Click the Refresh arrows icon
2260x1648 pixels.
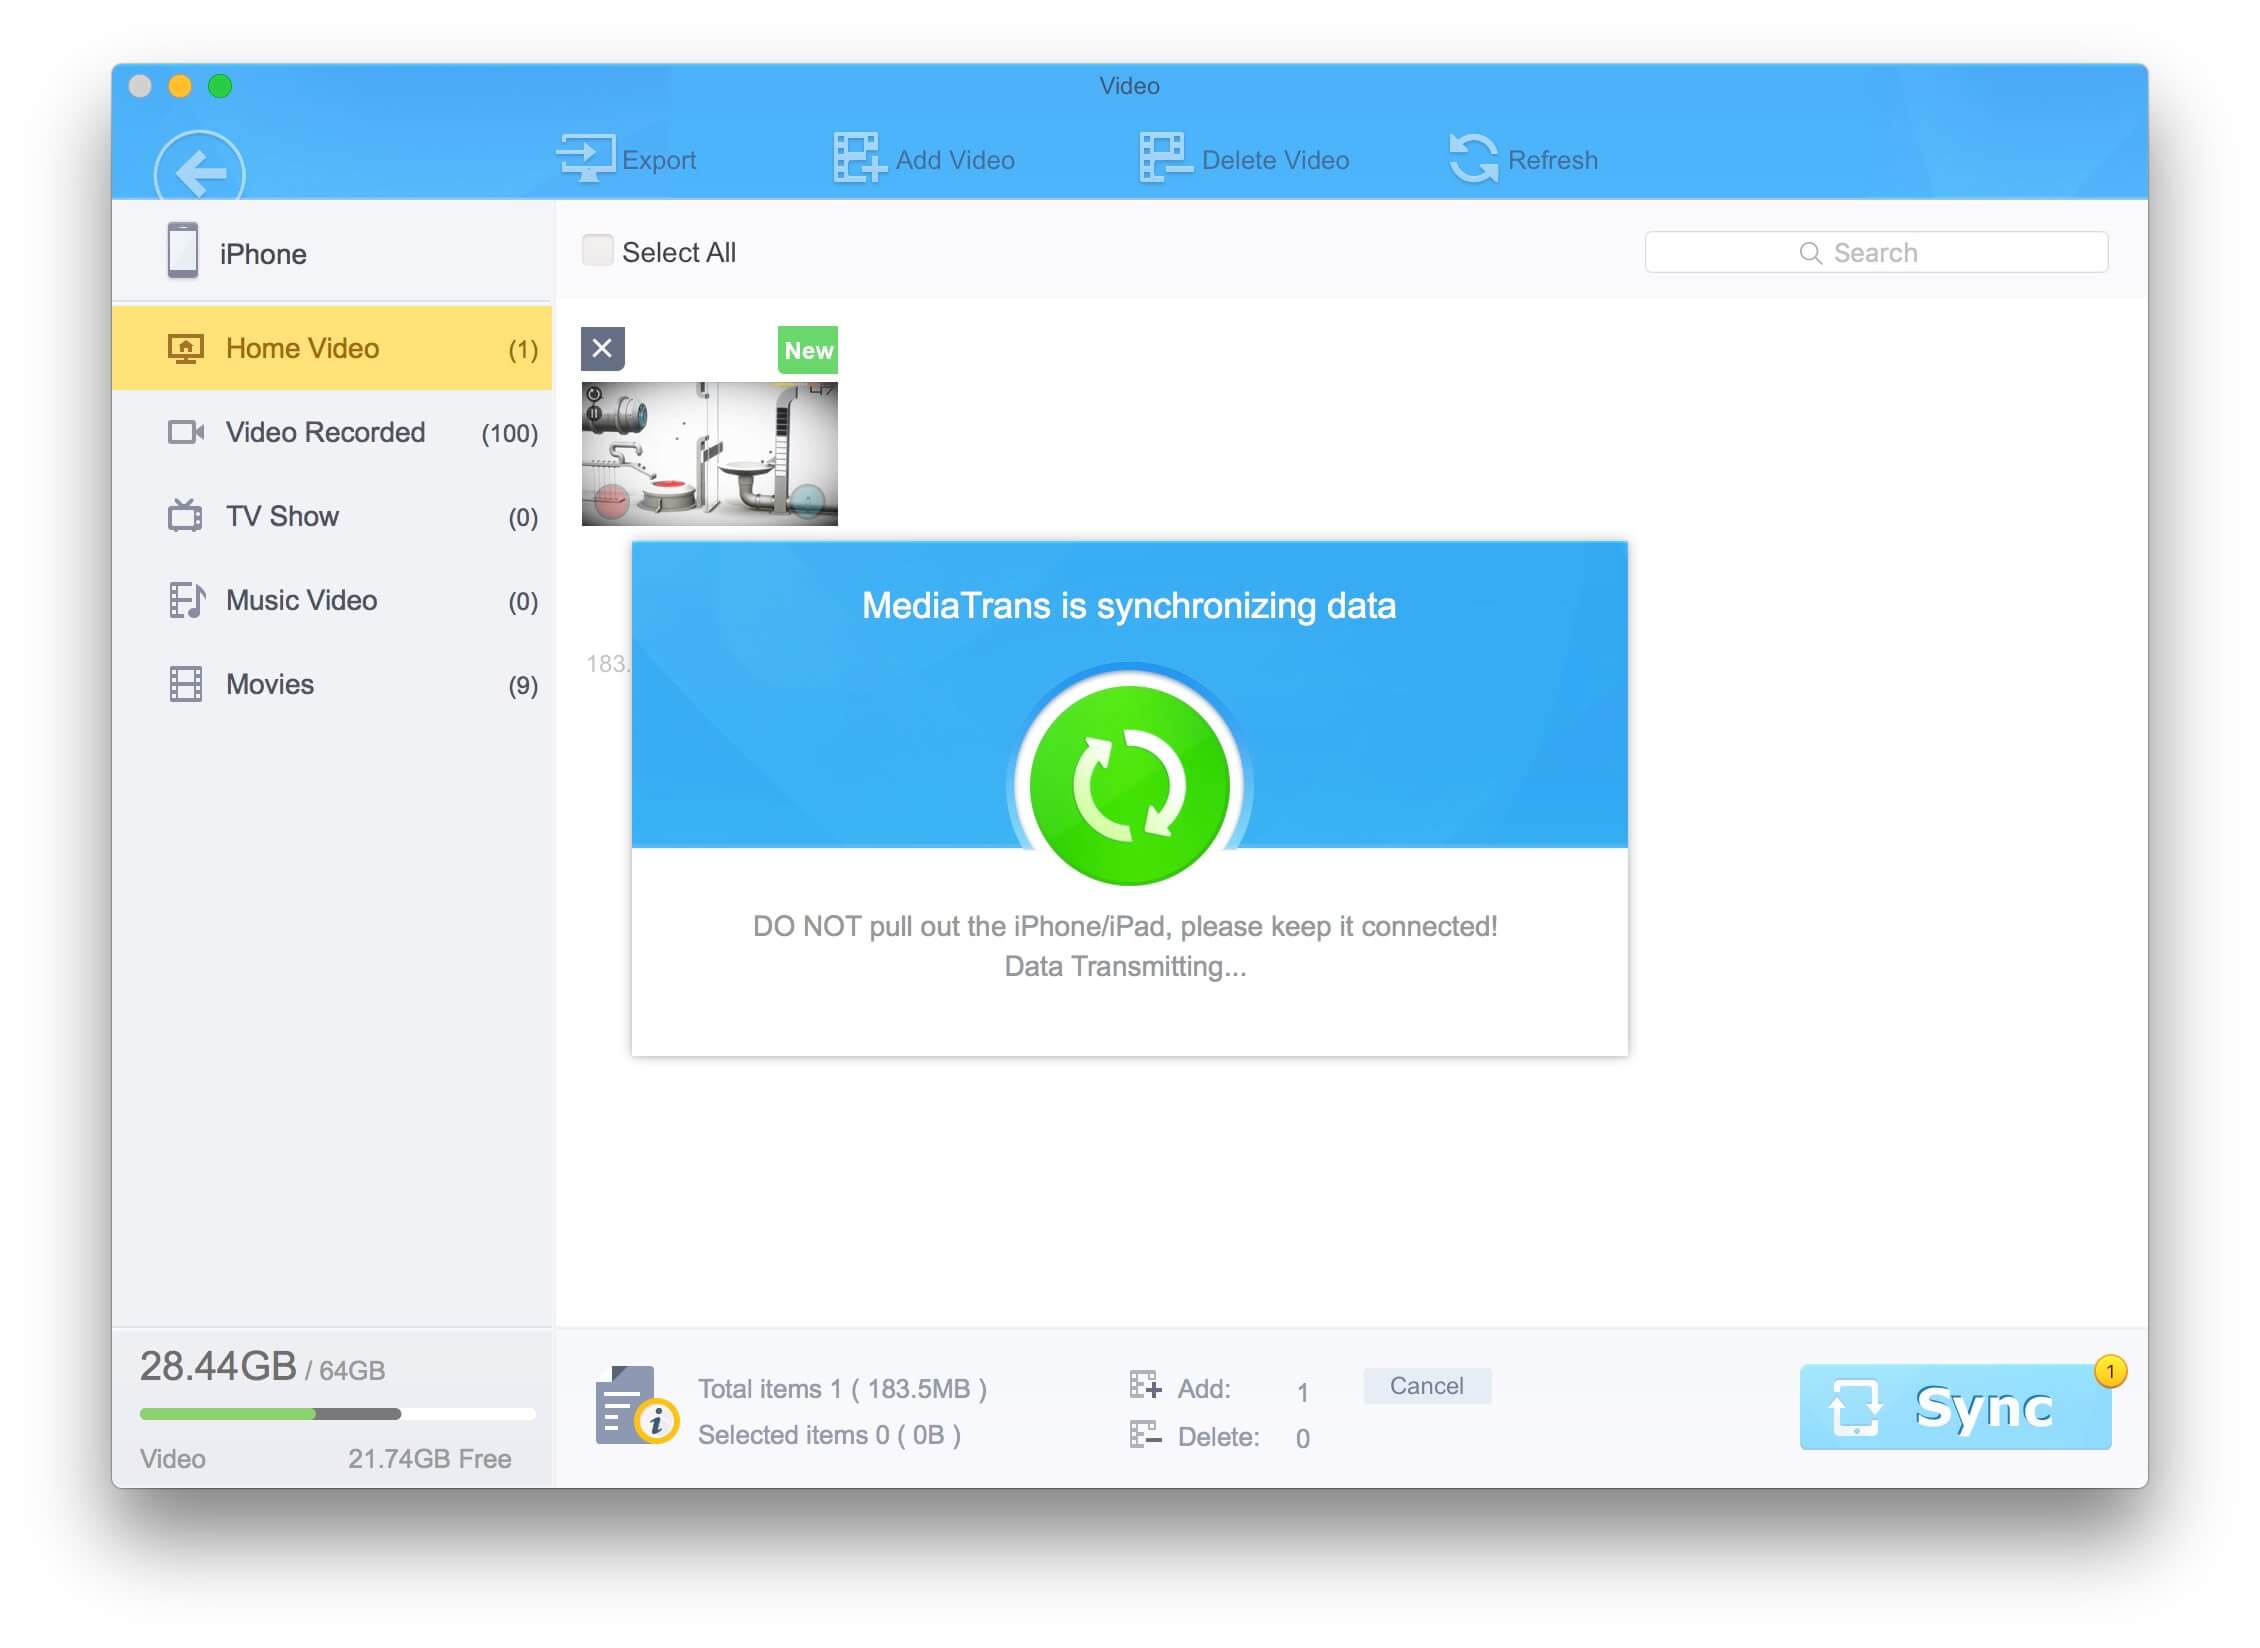1474,158
